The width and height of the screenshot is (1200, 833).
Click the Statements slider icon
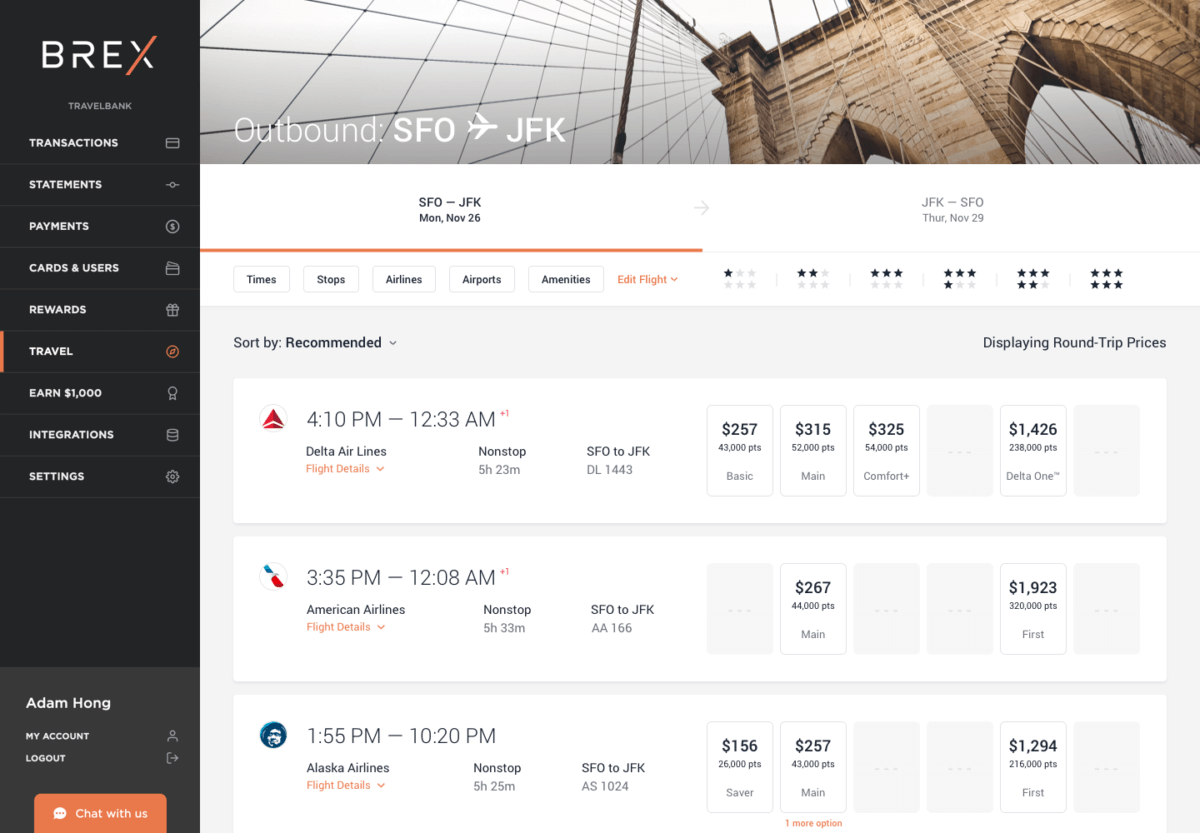pyautogui.click(x=172, y=185)
